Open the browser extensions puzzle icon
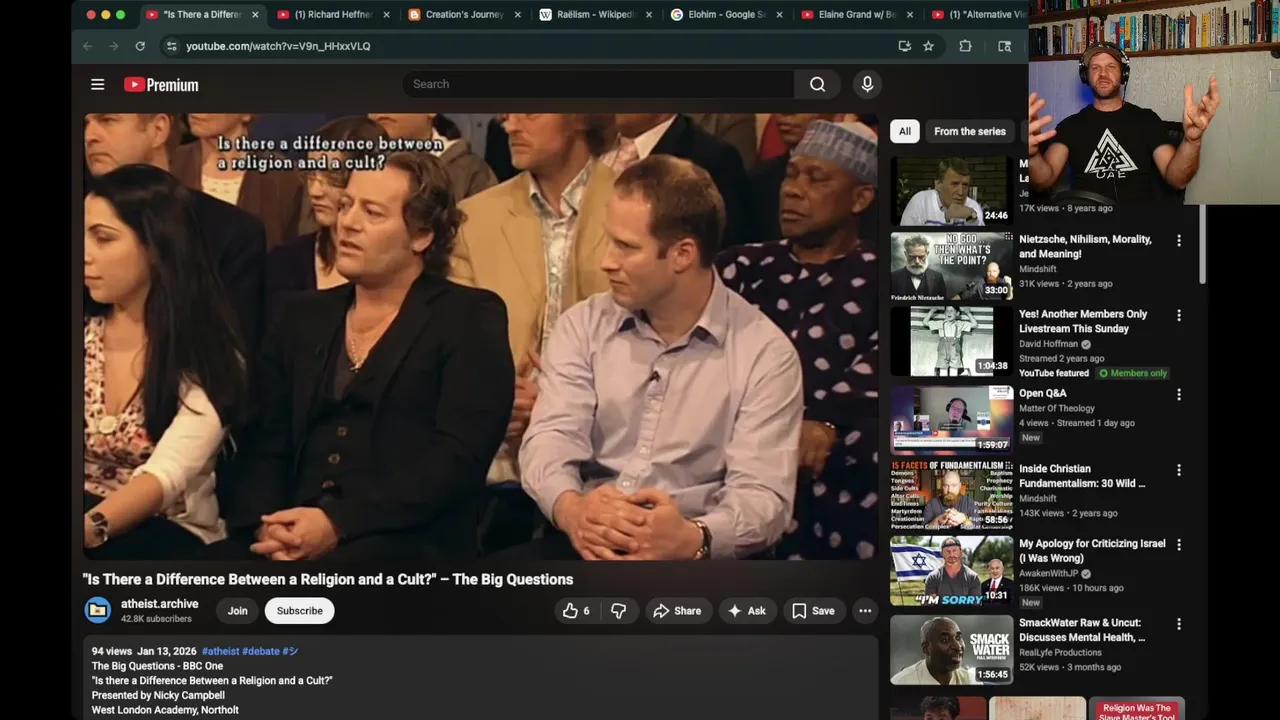This screenshot has width=1280, height=720. [x=965, y=46]
